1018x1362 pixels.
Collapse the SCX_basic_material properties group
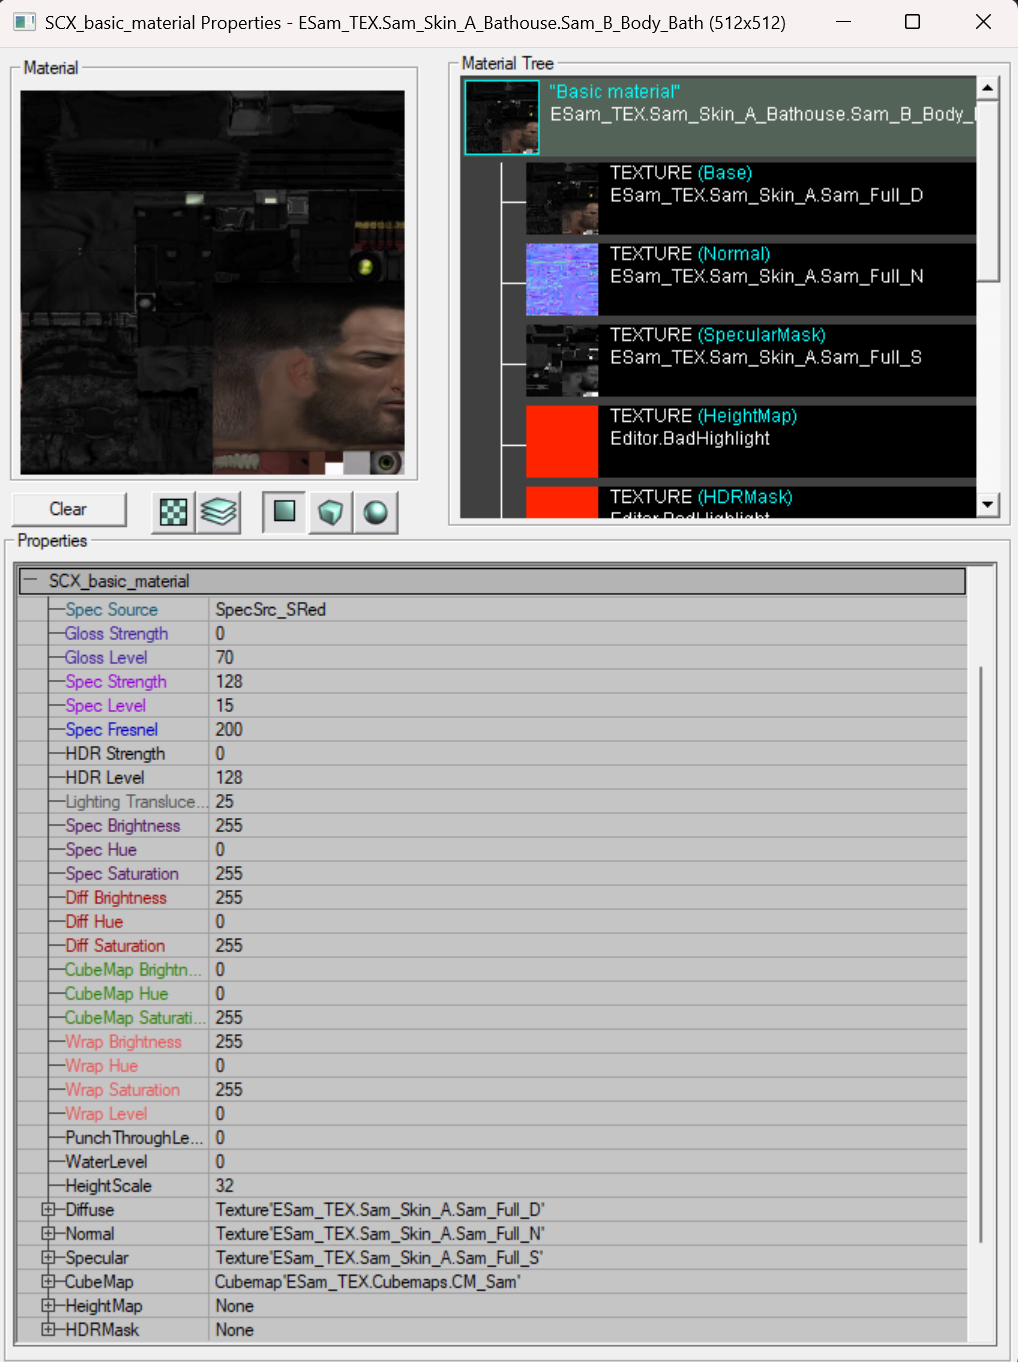pyautogui.click(x=30, y=580)
